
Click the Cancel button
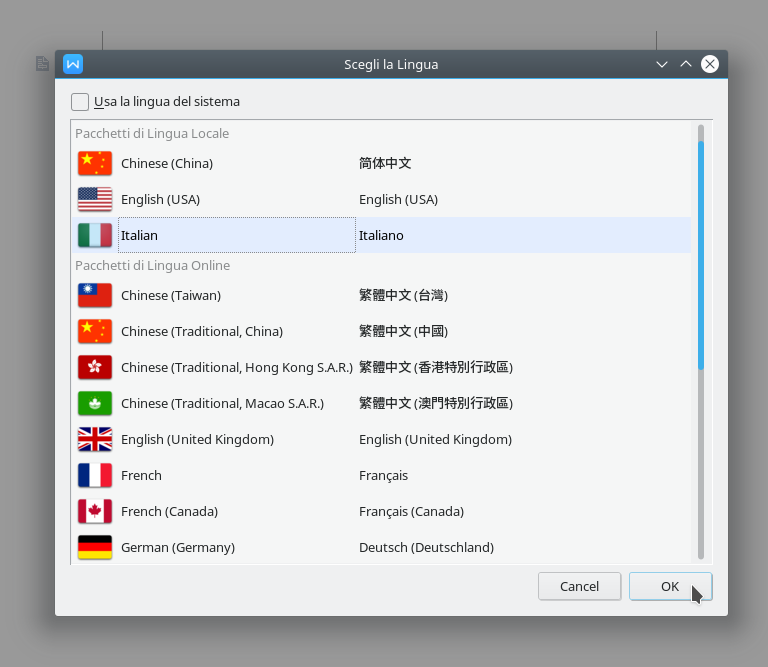579,586
